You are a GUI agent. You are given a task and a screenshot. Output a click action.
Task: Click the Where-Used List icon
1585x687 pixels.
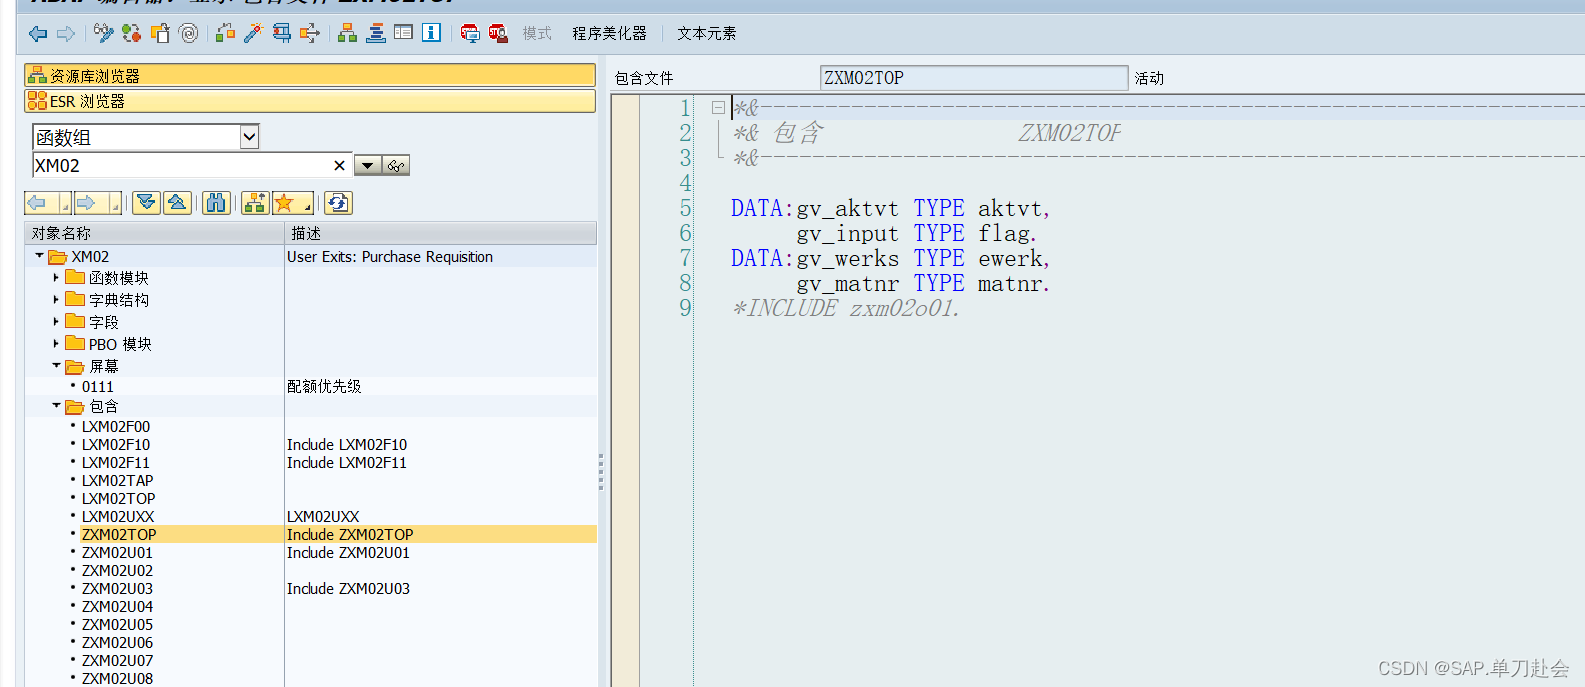click(310, 33)
